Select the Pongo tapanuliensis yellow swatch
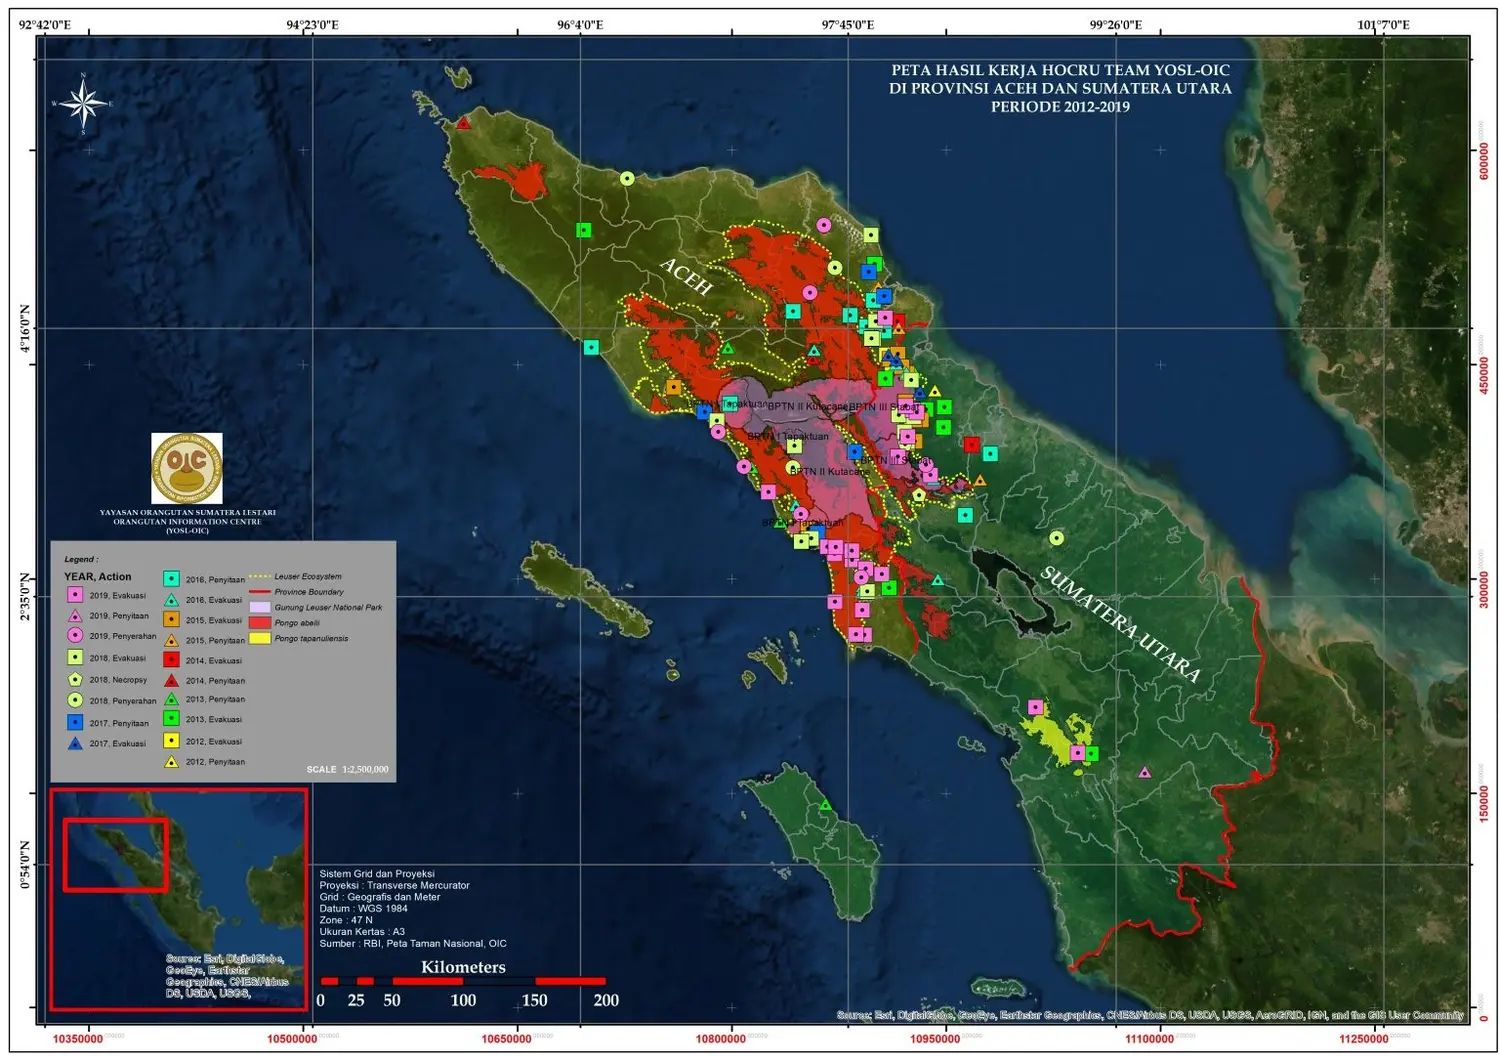 pos(260,638)
